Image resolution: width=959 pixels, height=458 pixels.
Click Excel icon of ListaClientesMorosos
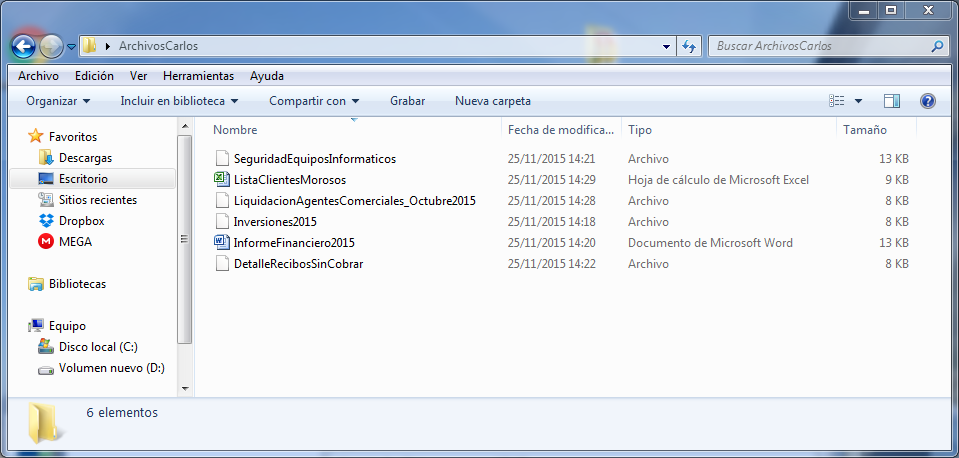[x=221, y=179]
